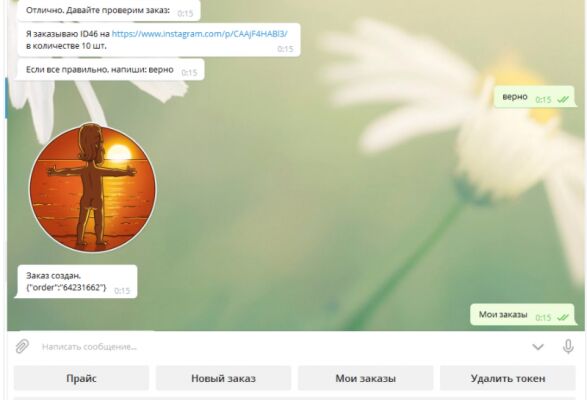This screenshot has width=587, height=400.
Task: Click text в количестве 10 шт.
Action: point(66,46)
